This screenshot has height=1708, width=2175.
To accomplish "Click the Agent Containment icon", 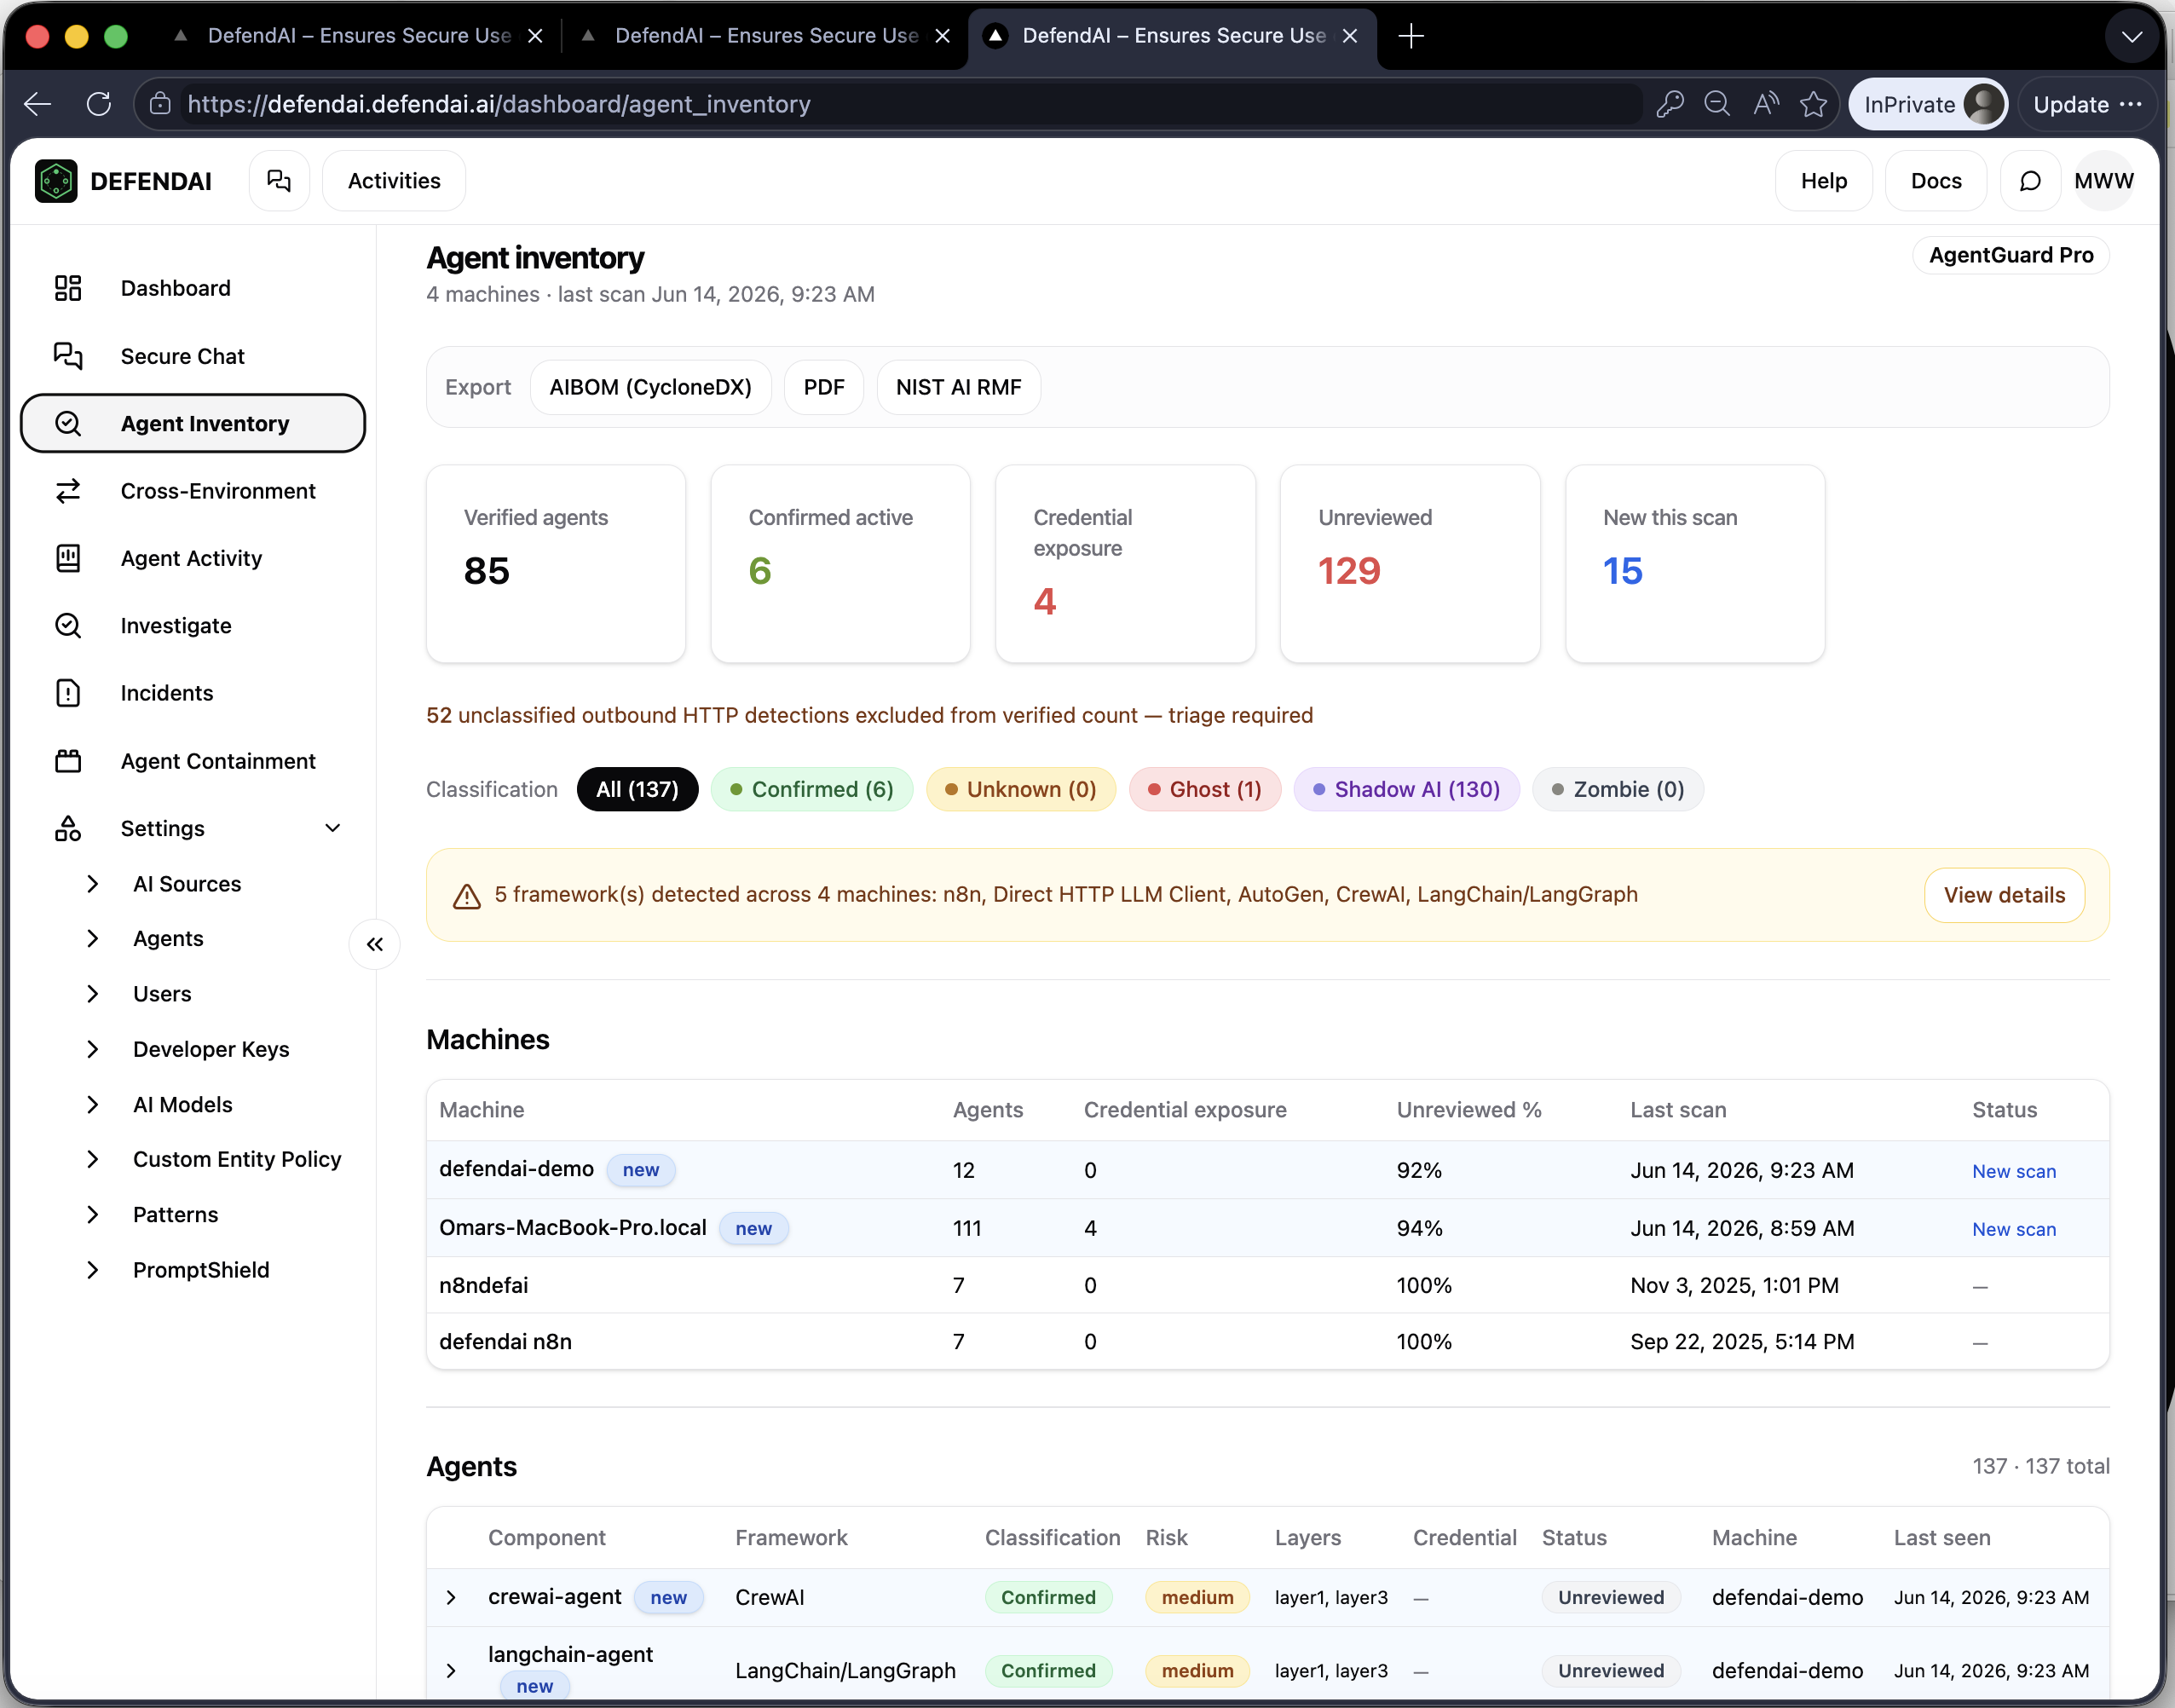I will click(68, 761).
